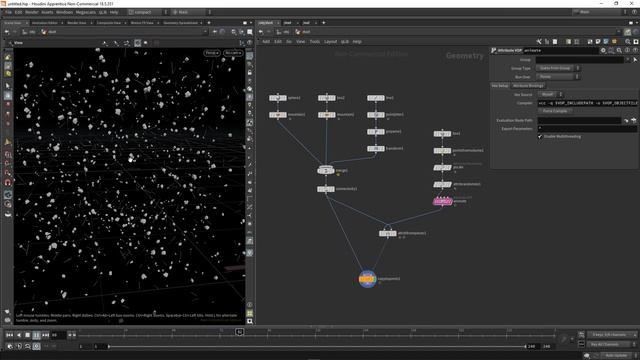This screenshot has height=360, width=640.
Task: Open the Main radial menu dropdown
Action: [x=191, y=12]
